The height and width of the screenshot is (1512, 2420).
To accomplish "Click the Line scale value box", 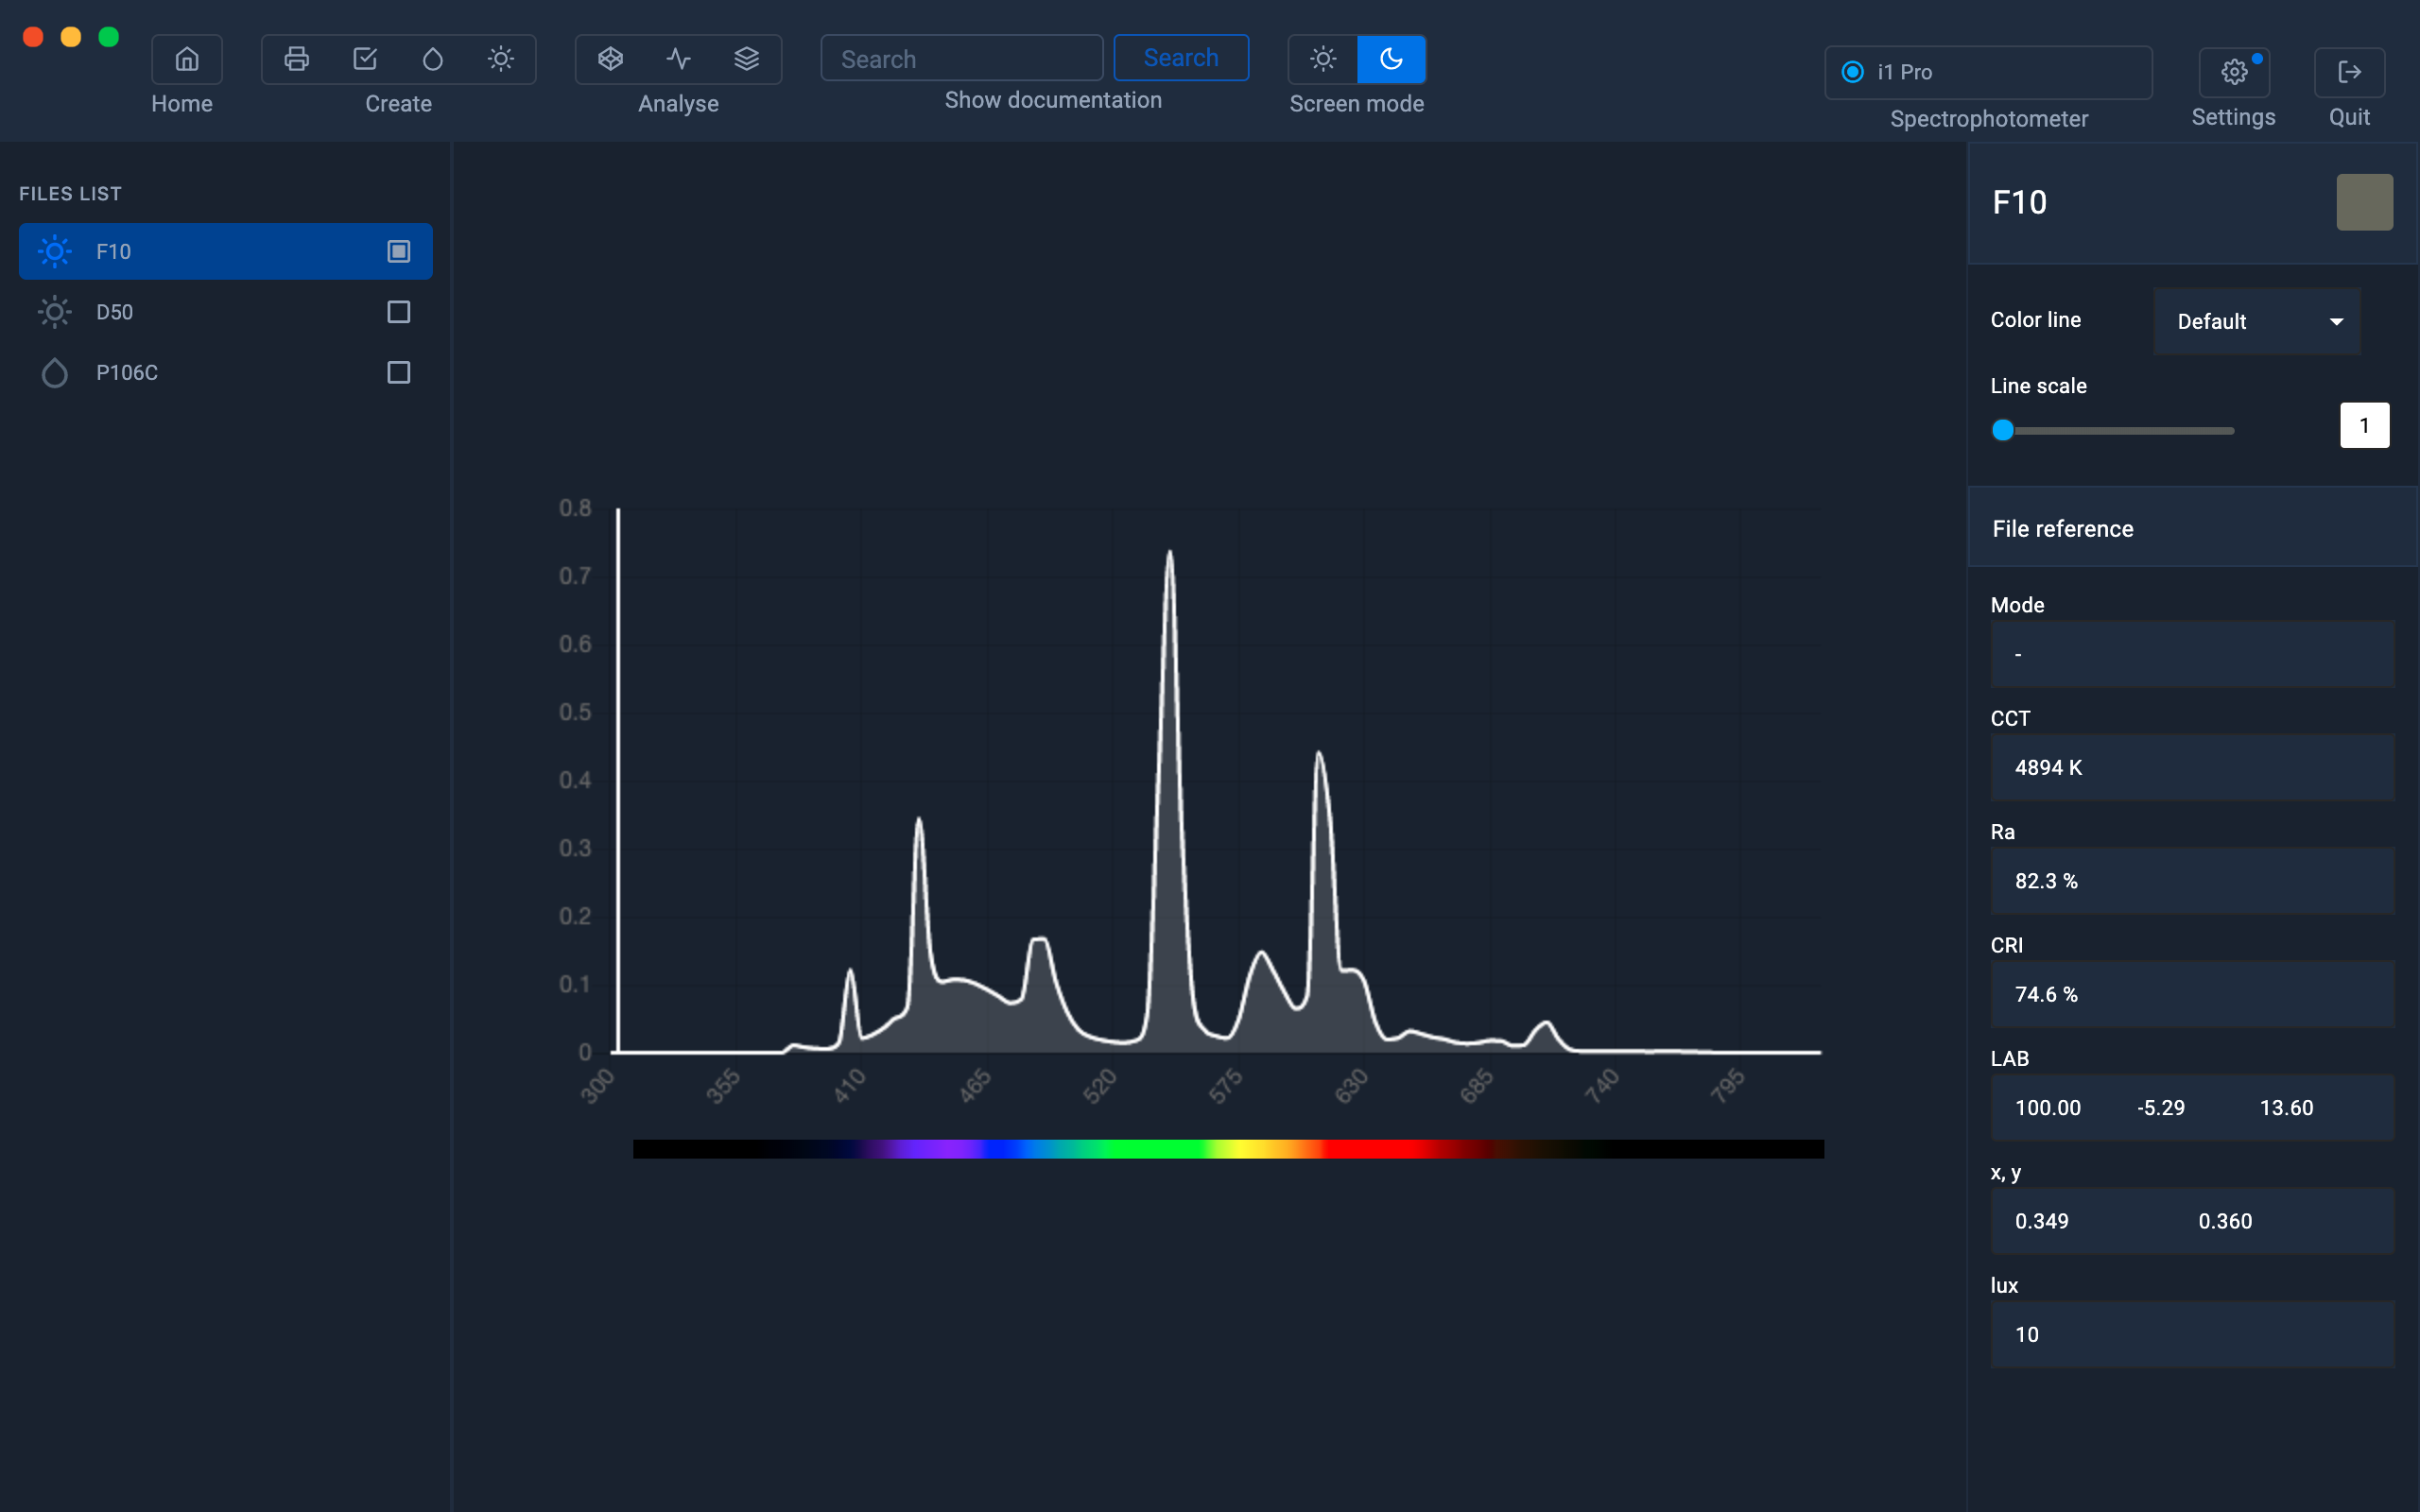I will [x=2364, y=425].
